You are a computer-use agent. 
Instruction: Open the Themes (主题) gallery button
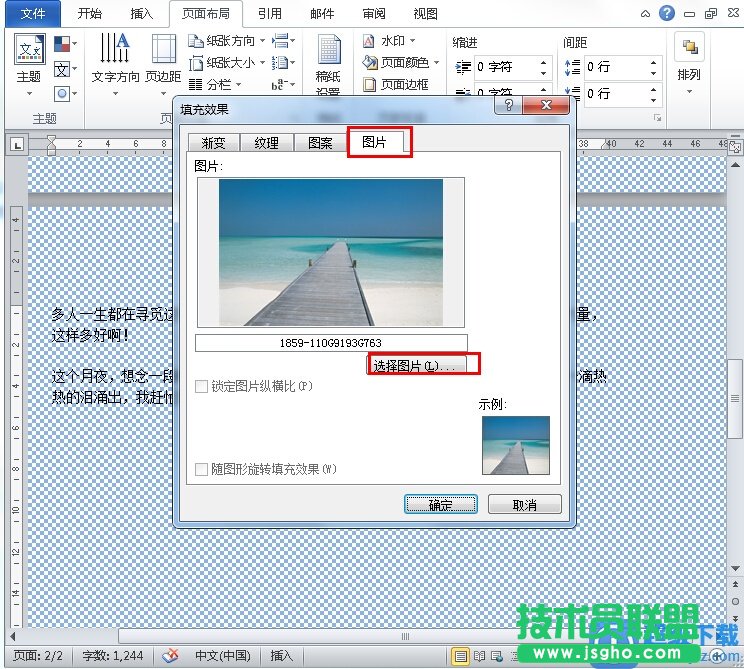point(29,60)
